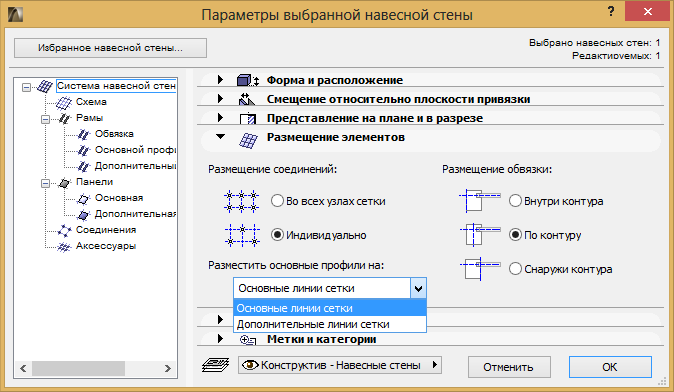
Task: Click the Снаружи контура boundary diagram
Action: [480, 269]
